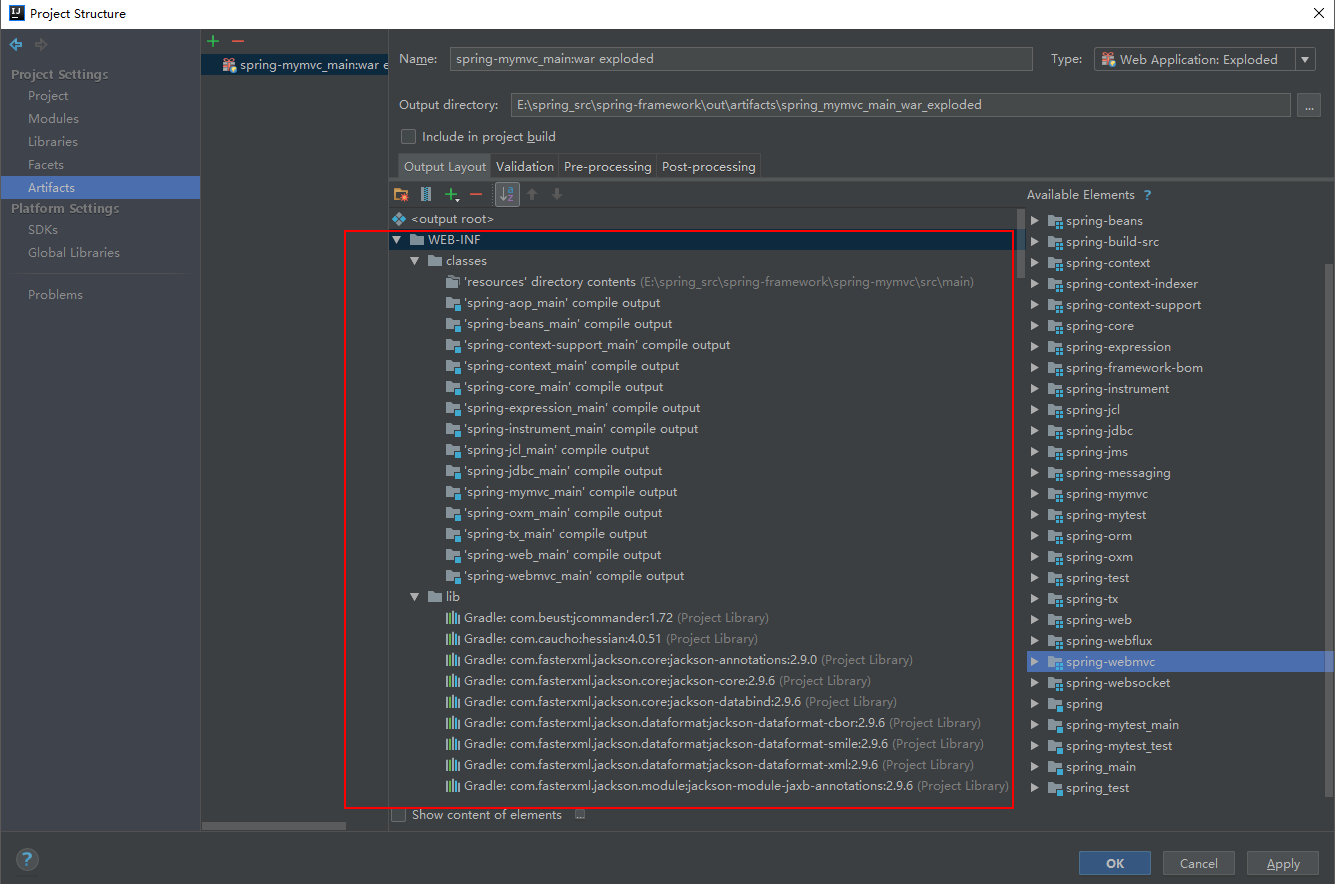1335x884 pixels.
Task: Open help via bottom-left question mark
Action: 27,860
